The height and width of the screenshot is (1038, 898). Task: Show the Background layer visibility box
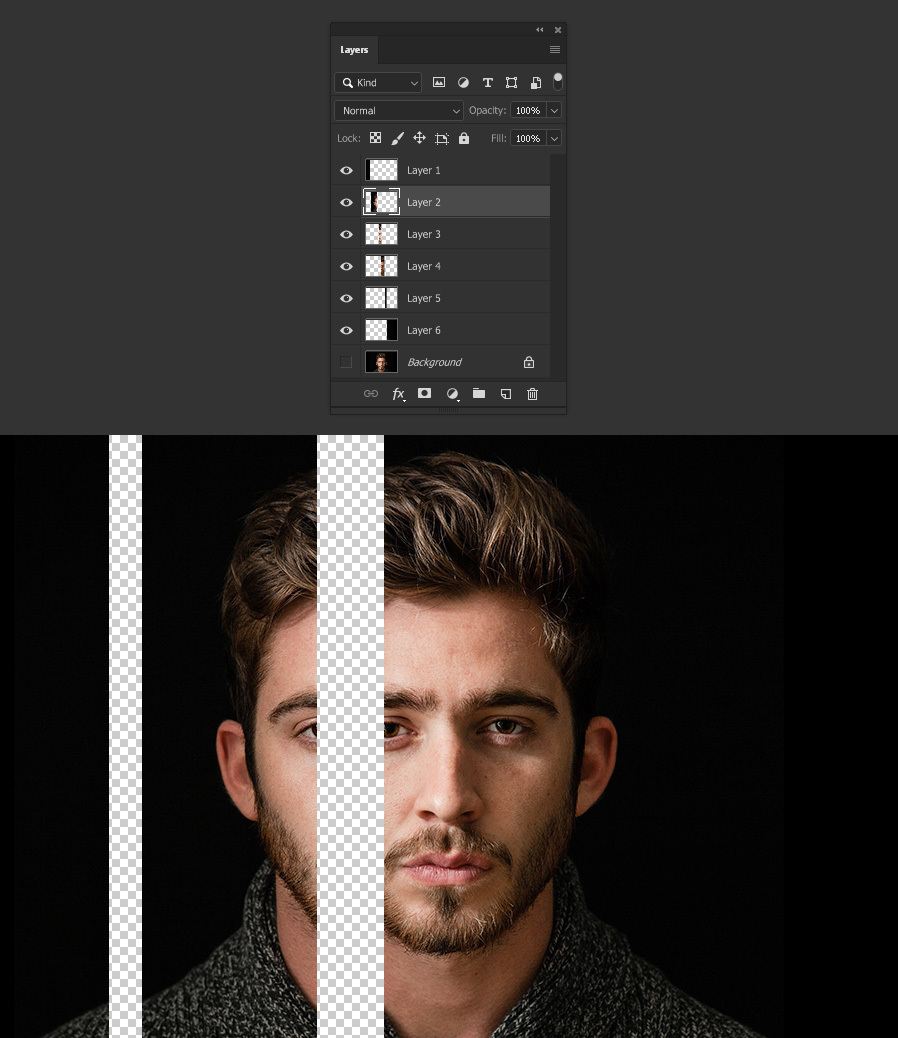pyautogui.click(x=345, y=361)
